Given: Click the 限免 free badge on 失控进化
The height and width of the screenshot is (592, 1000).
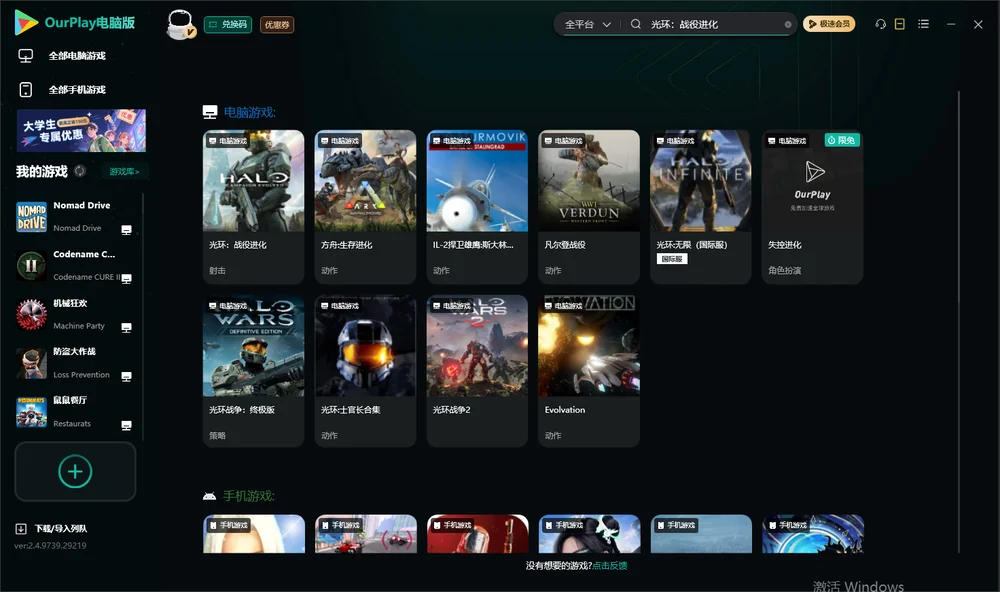Looking at the screenshot, I should (x=842, y=140).
